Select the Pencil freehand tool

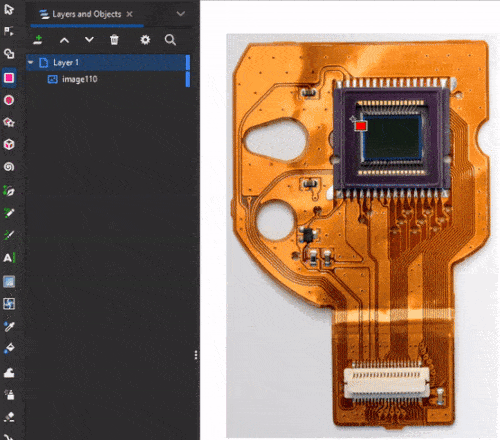(x=9, y=213)
